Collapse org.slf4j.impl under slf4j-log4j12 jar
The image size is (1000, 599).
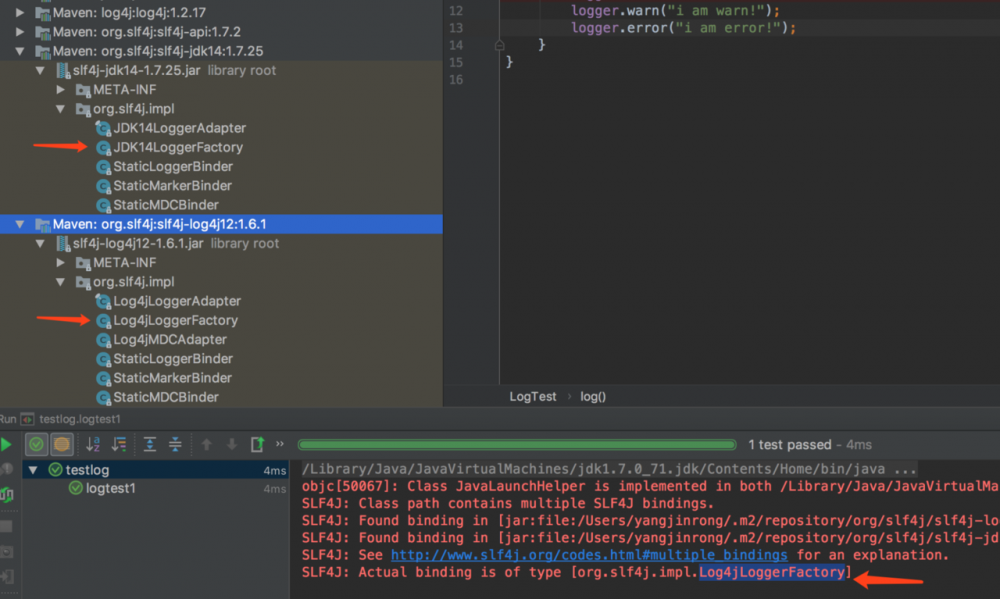click(x=61, y=282)
